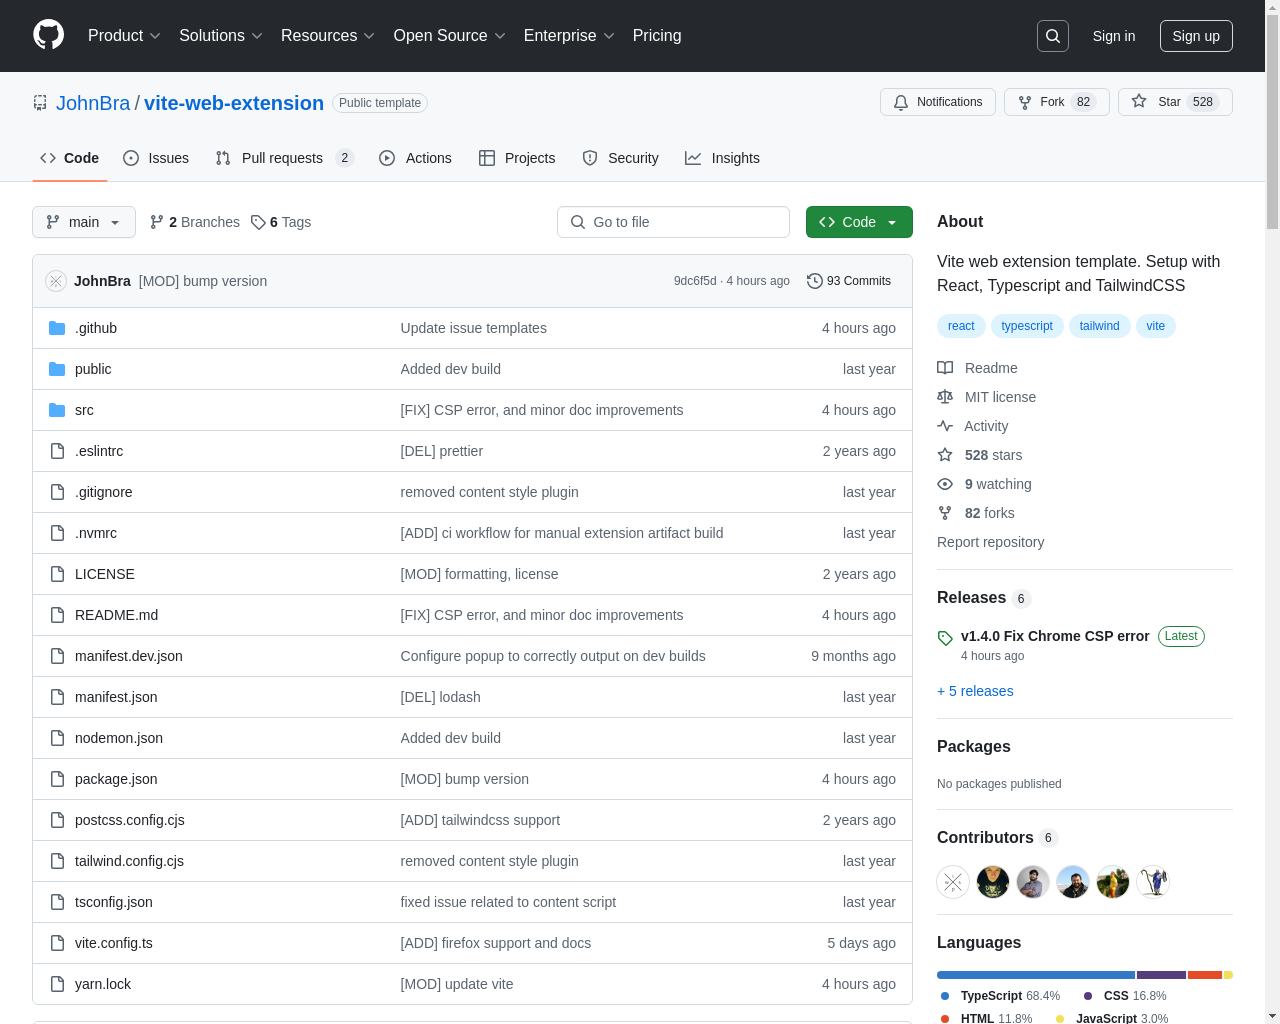Click the Readme book icon
The width and height of the screenshot is (1280, 1024).
coord(945,368)
